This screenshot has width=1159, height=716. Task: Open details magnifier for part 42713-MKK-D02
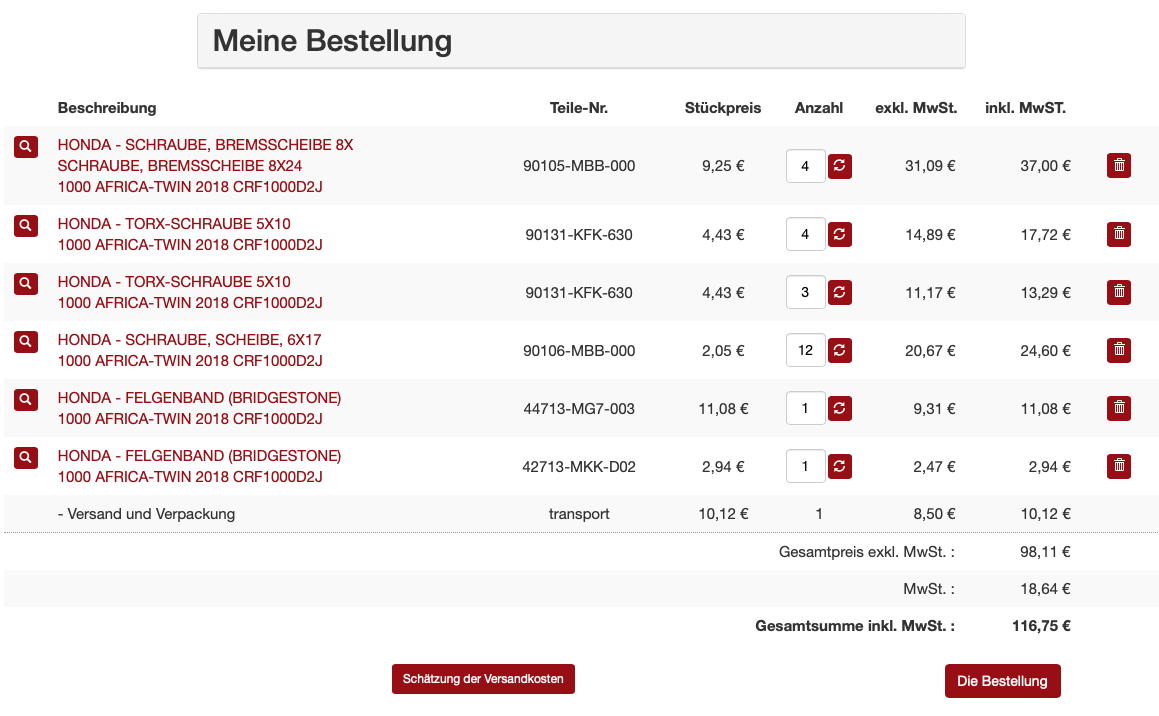[x=26, y=458]
